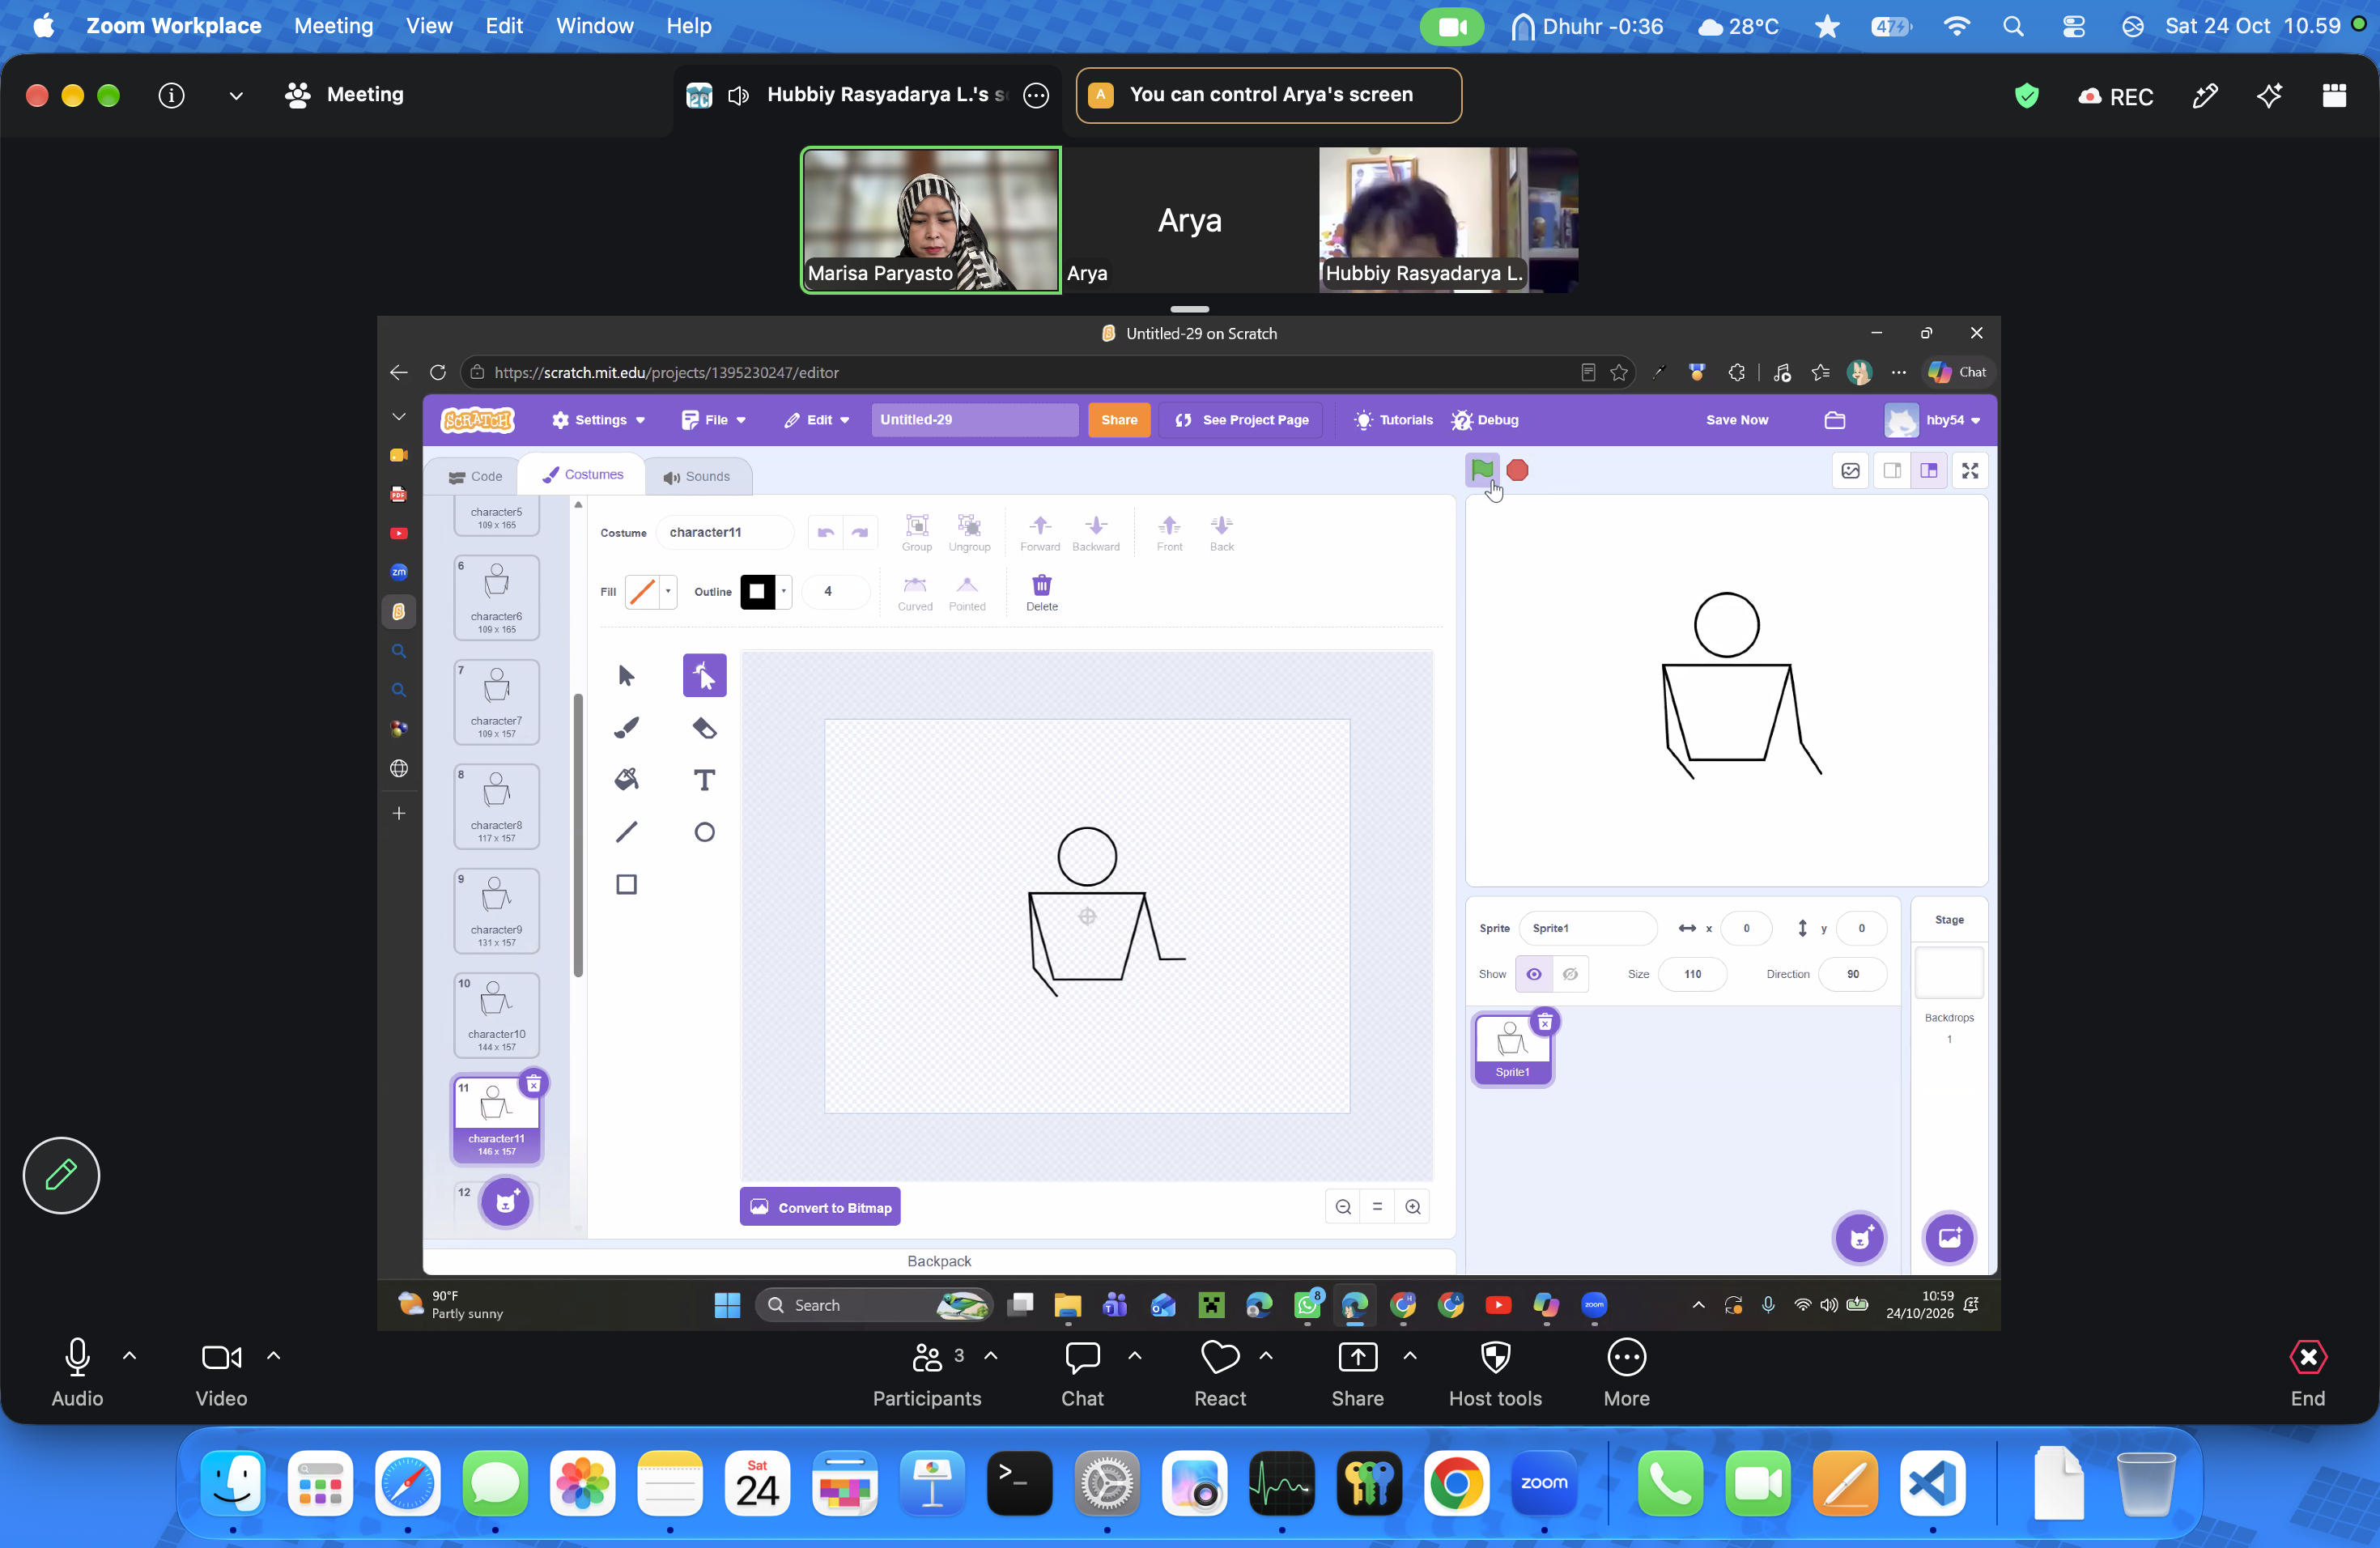The width and height of the screenshot is (2380, 1548).
Task: Toggle Zoom Video camera button
Action: point(221,1372)
